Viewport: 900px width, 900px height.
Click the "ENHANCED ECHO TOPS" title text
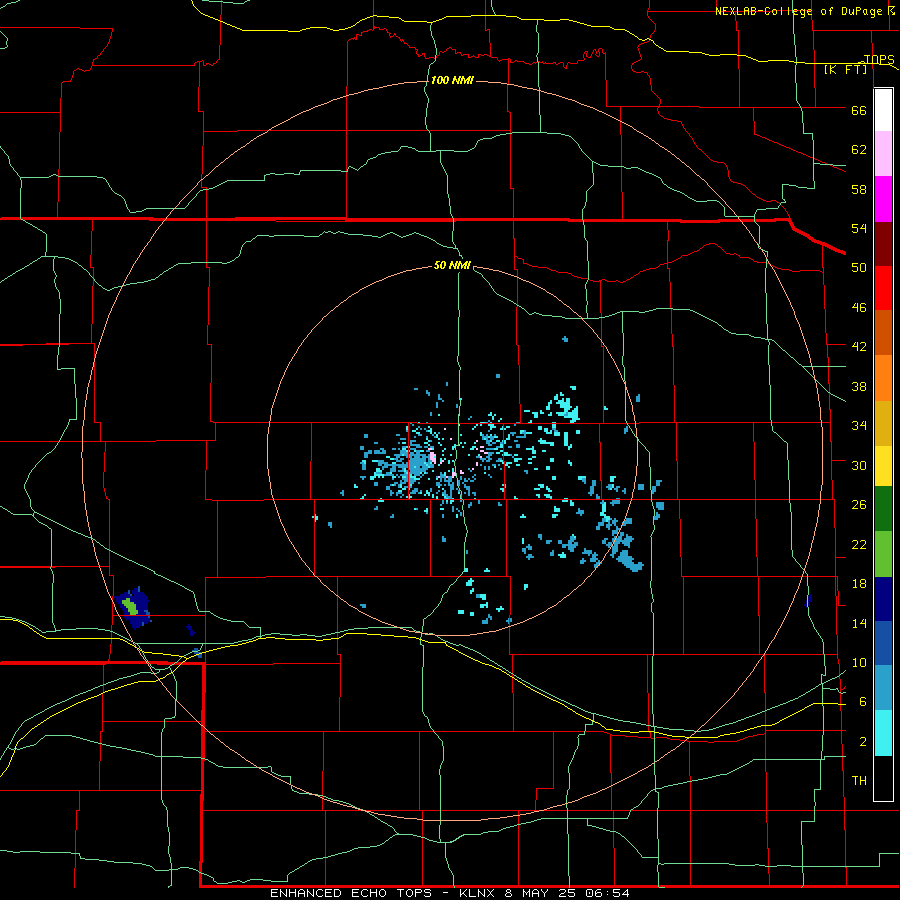pyautogui.click(x=351, y=893)
